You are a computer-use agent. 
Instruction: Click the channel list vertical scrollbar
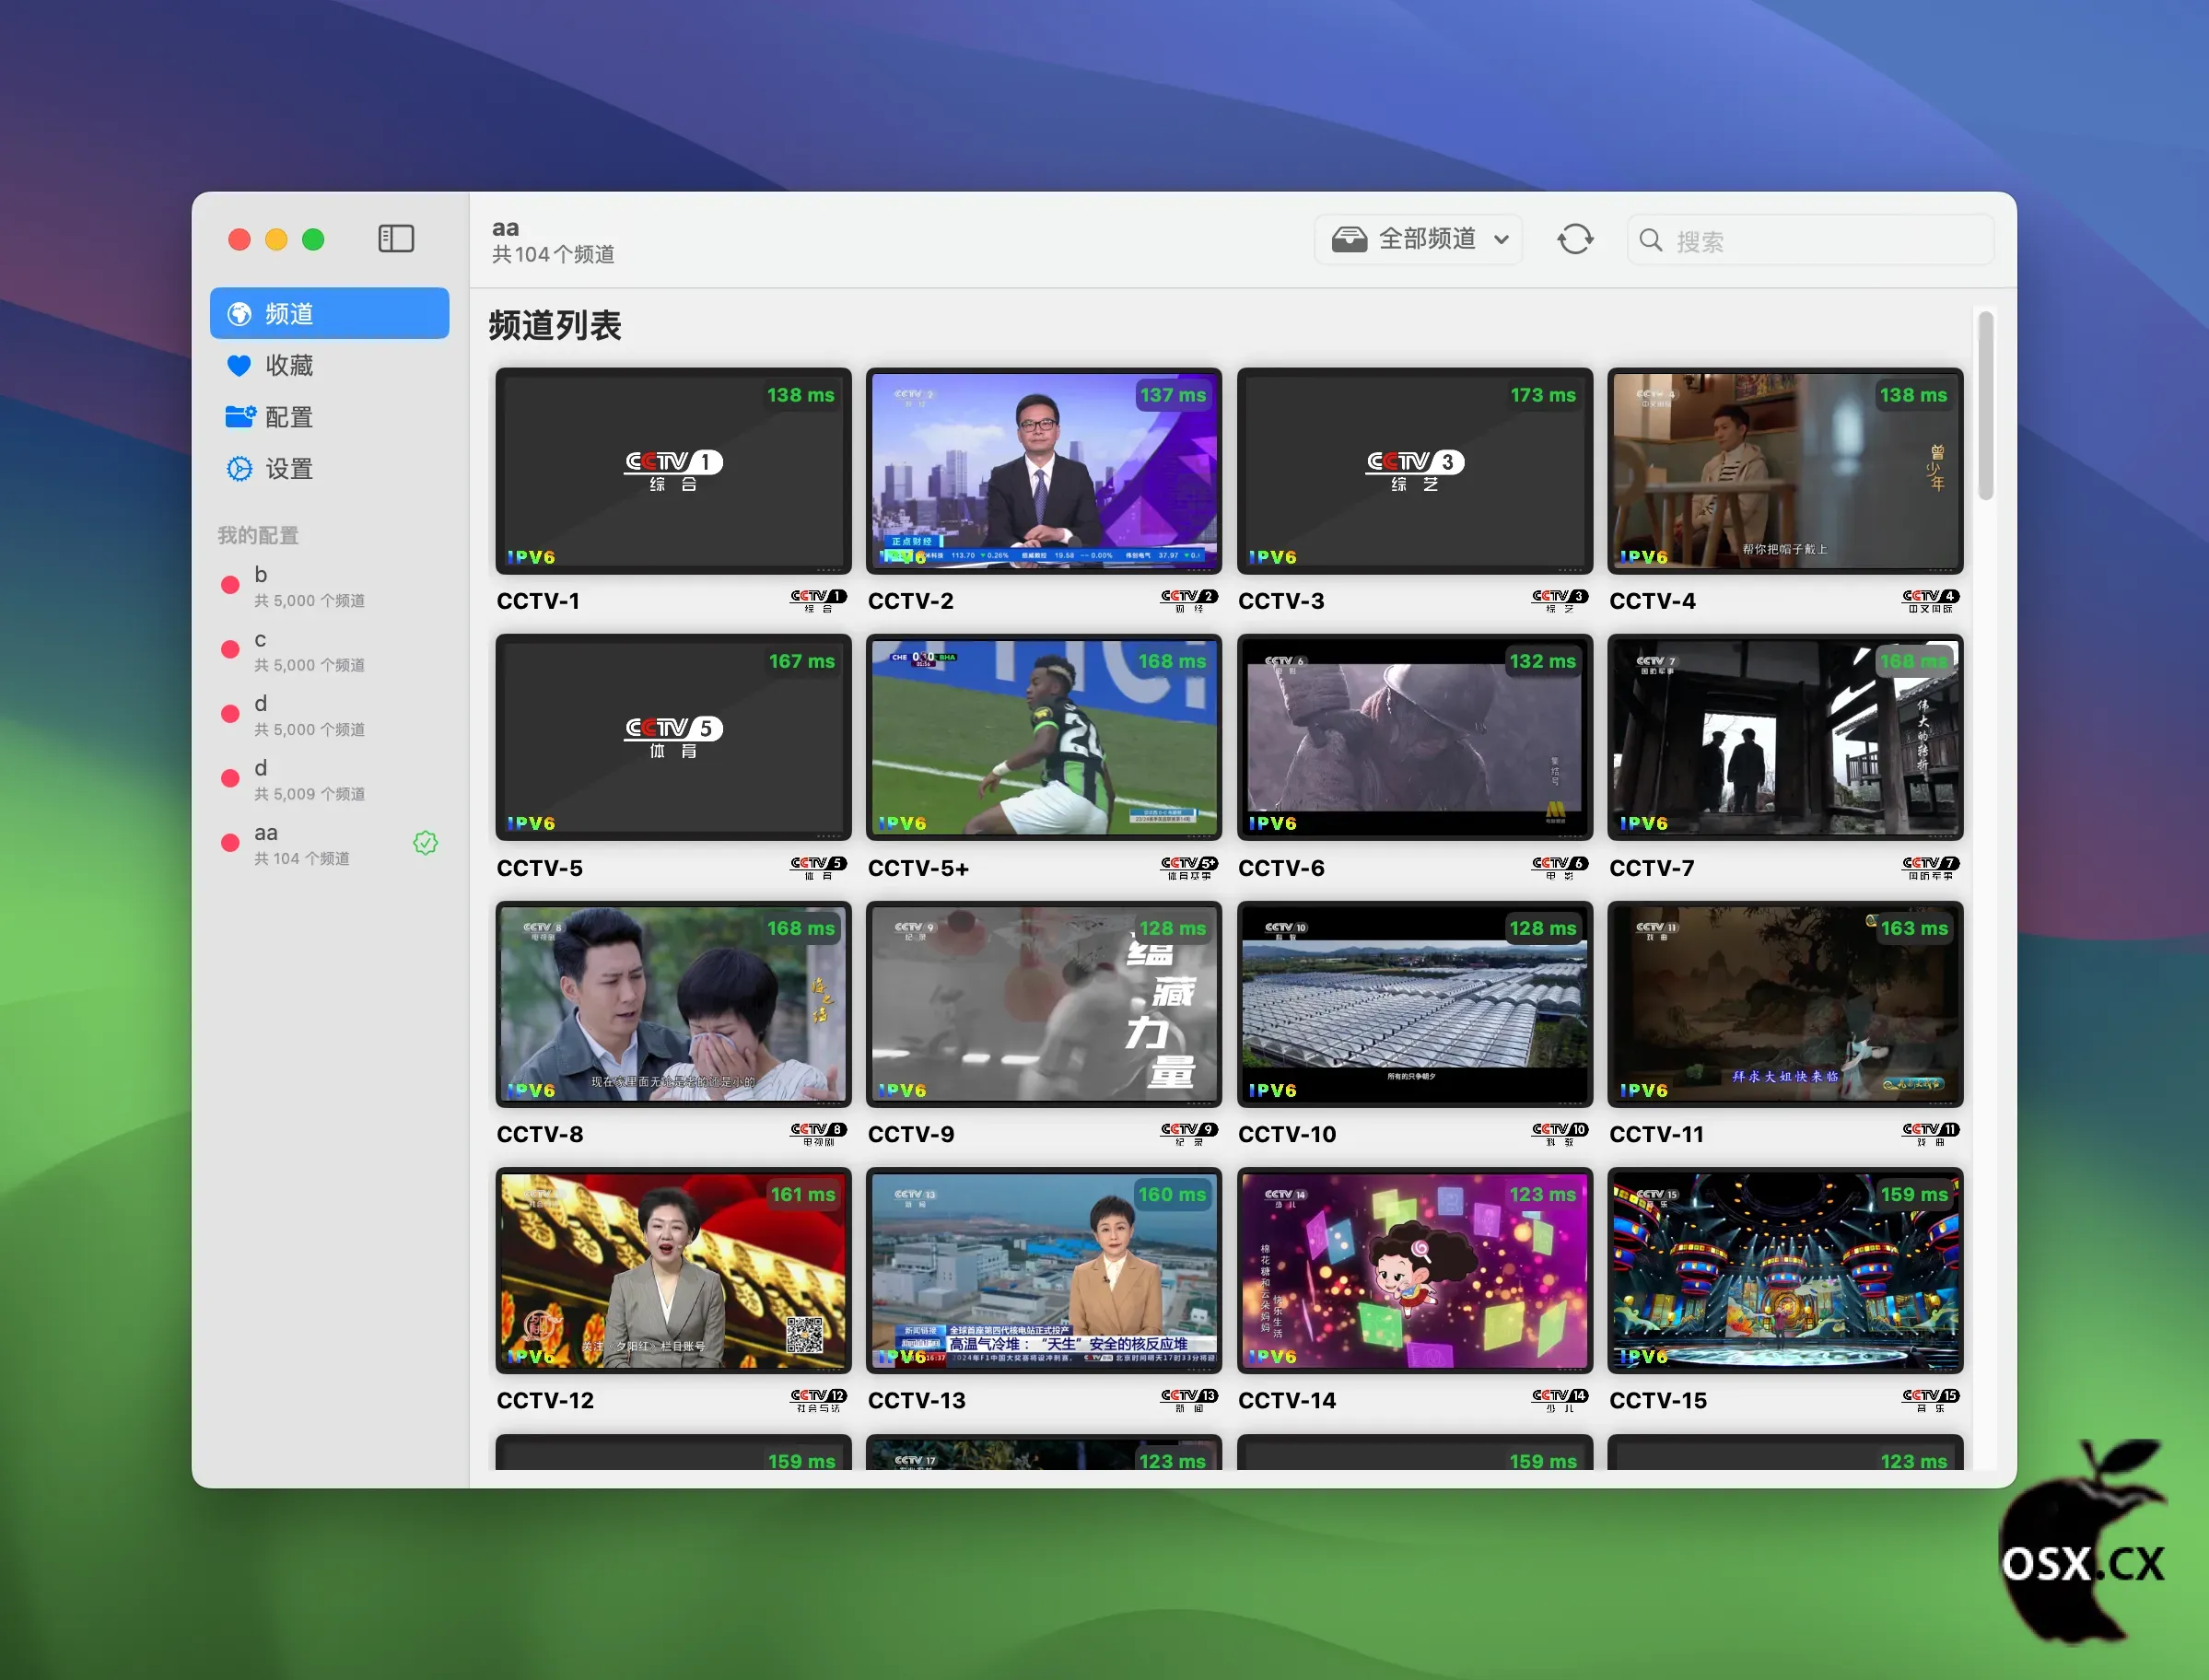(1986, 405)
